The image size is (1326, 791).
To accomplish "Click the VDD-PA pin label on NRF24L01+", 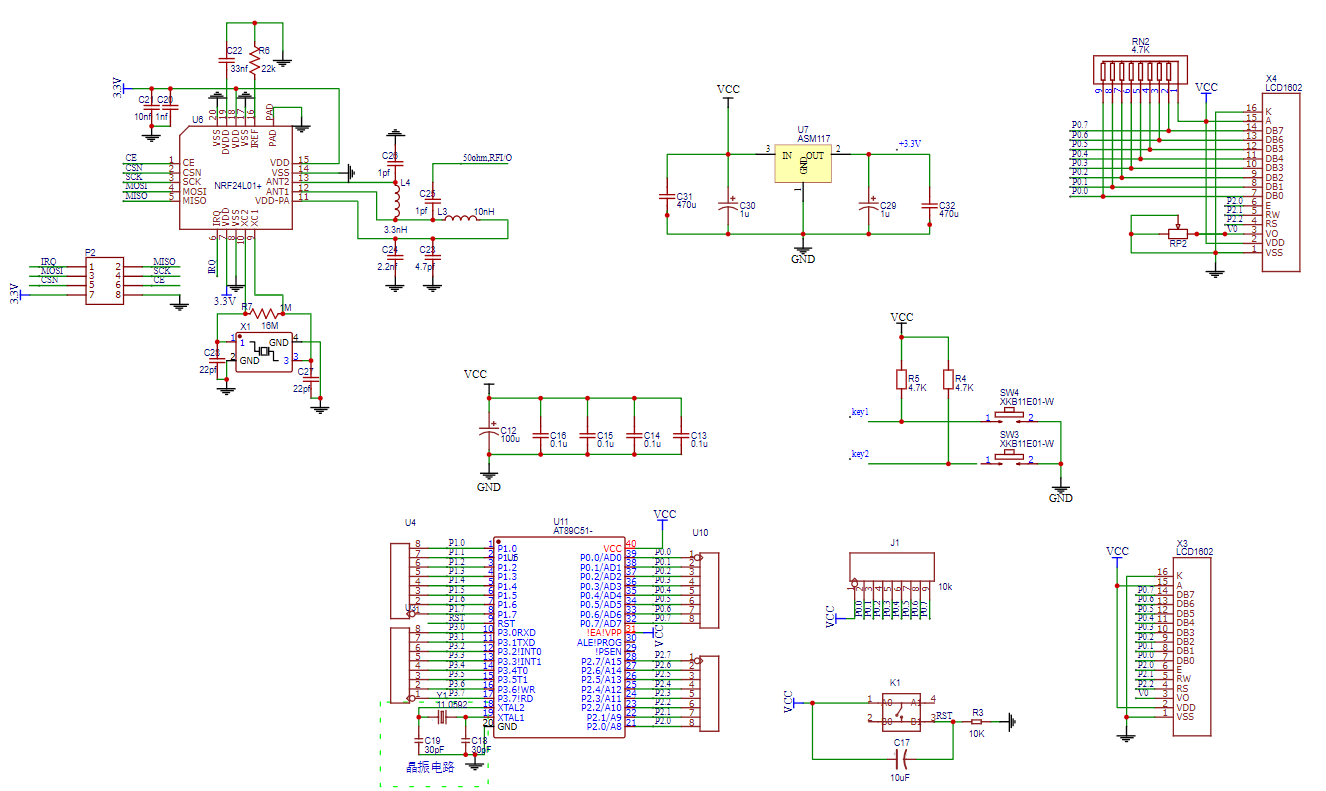I will [x=273, y=200].
